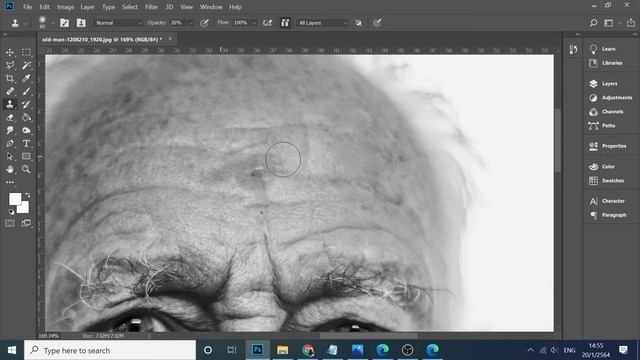Image resolution: width=640 pixels, height=360 pixels.
Task: Select the Hand tool
Action: click(10, 169)
